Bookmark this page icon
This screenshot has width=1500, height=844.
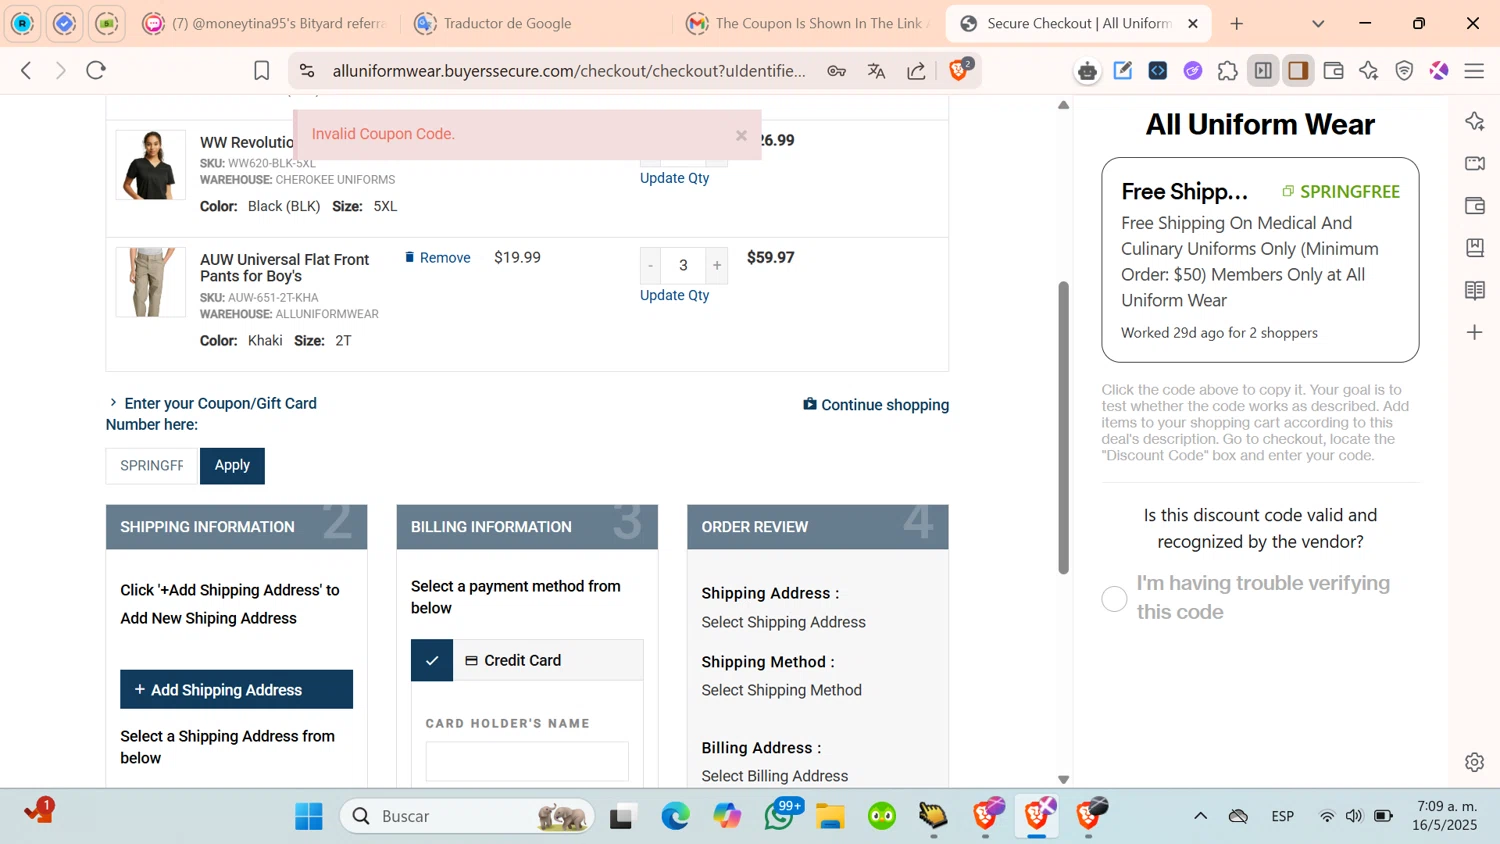[261, 70]
